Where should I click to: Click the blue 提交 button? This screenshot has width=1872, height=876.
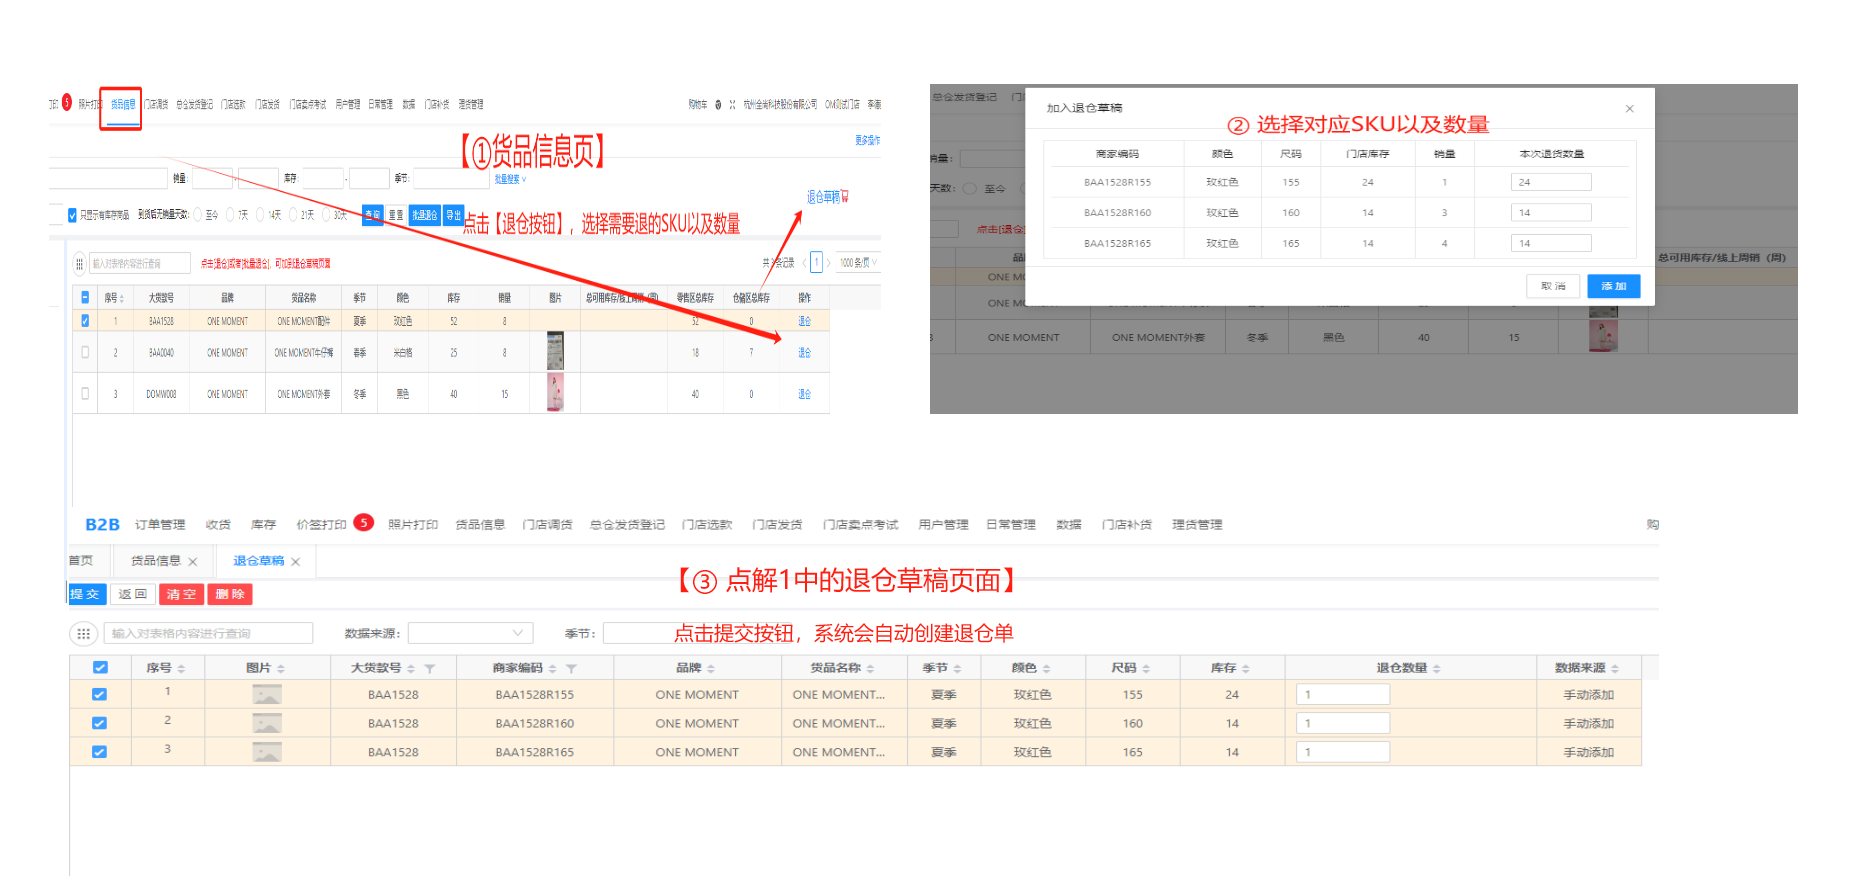click(86, 594)
